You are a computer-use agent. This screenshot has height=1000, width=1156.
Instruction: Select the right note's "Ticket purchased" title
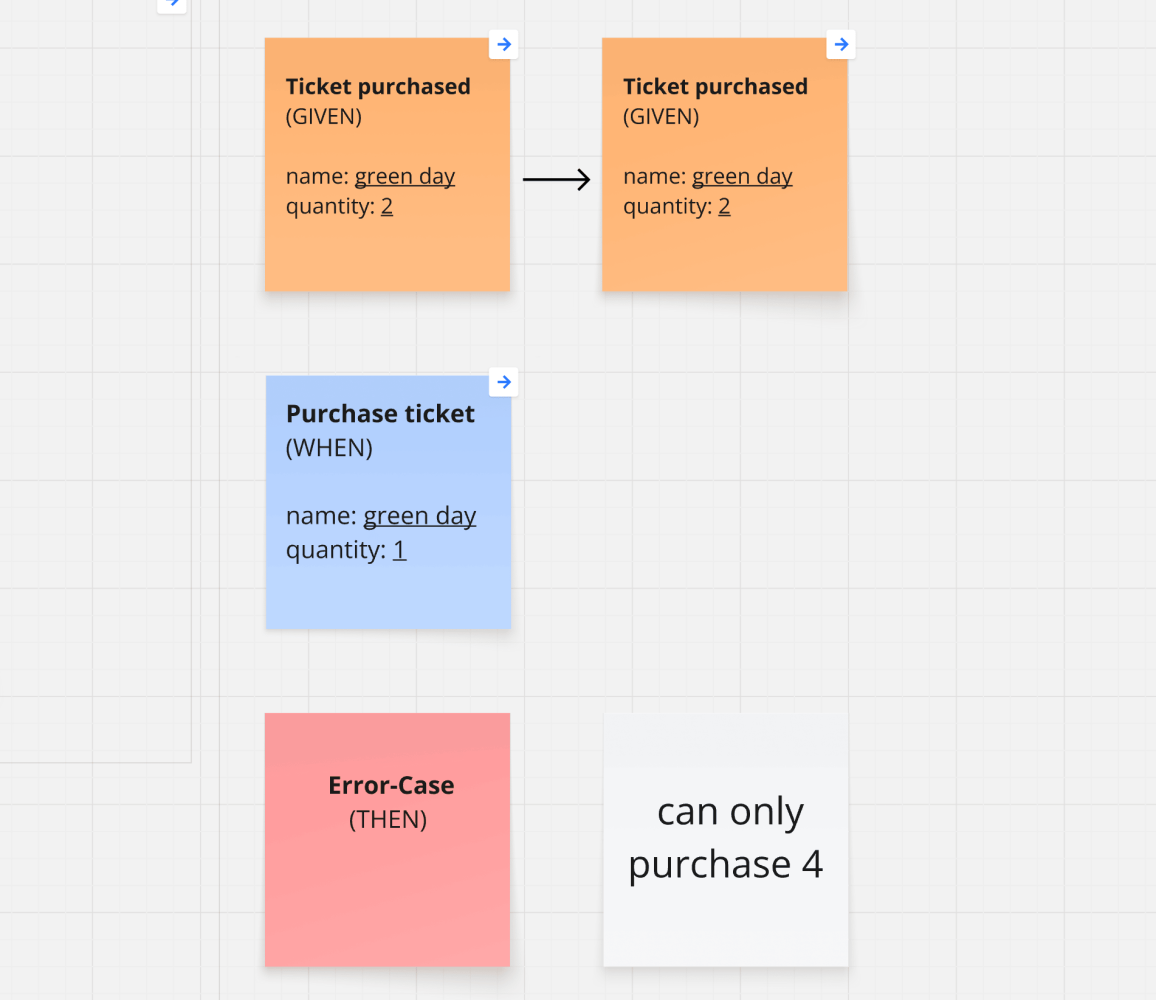click(715, 87)
